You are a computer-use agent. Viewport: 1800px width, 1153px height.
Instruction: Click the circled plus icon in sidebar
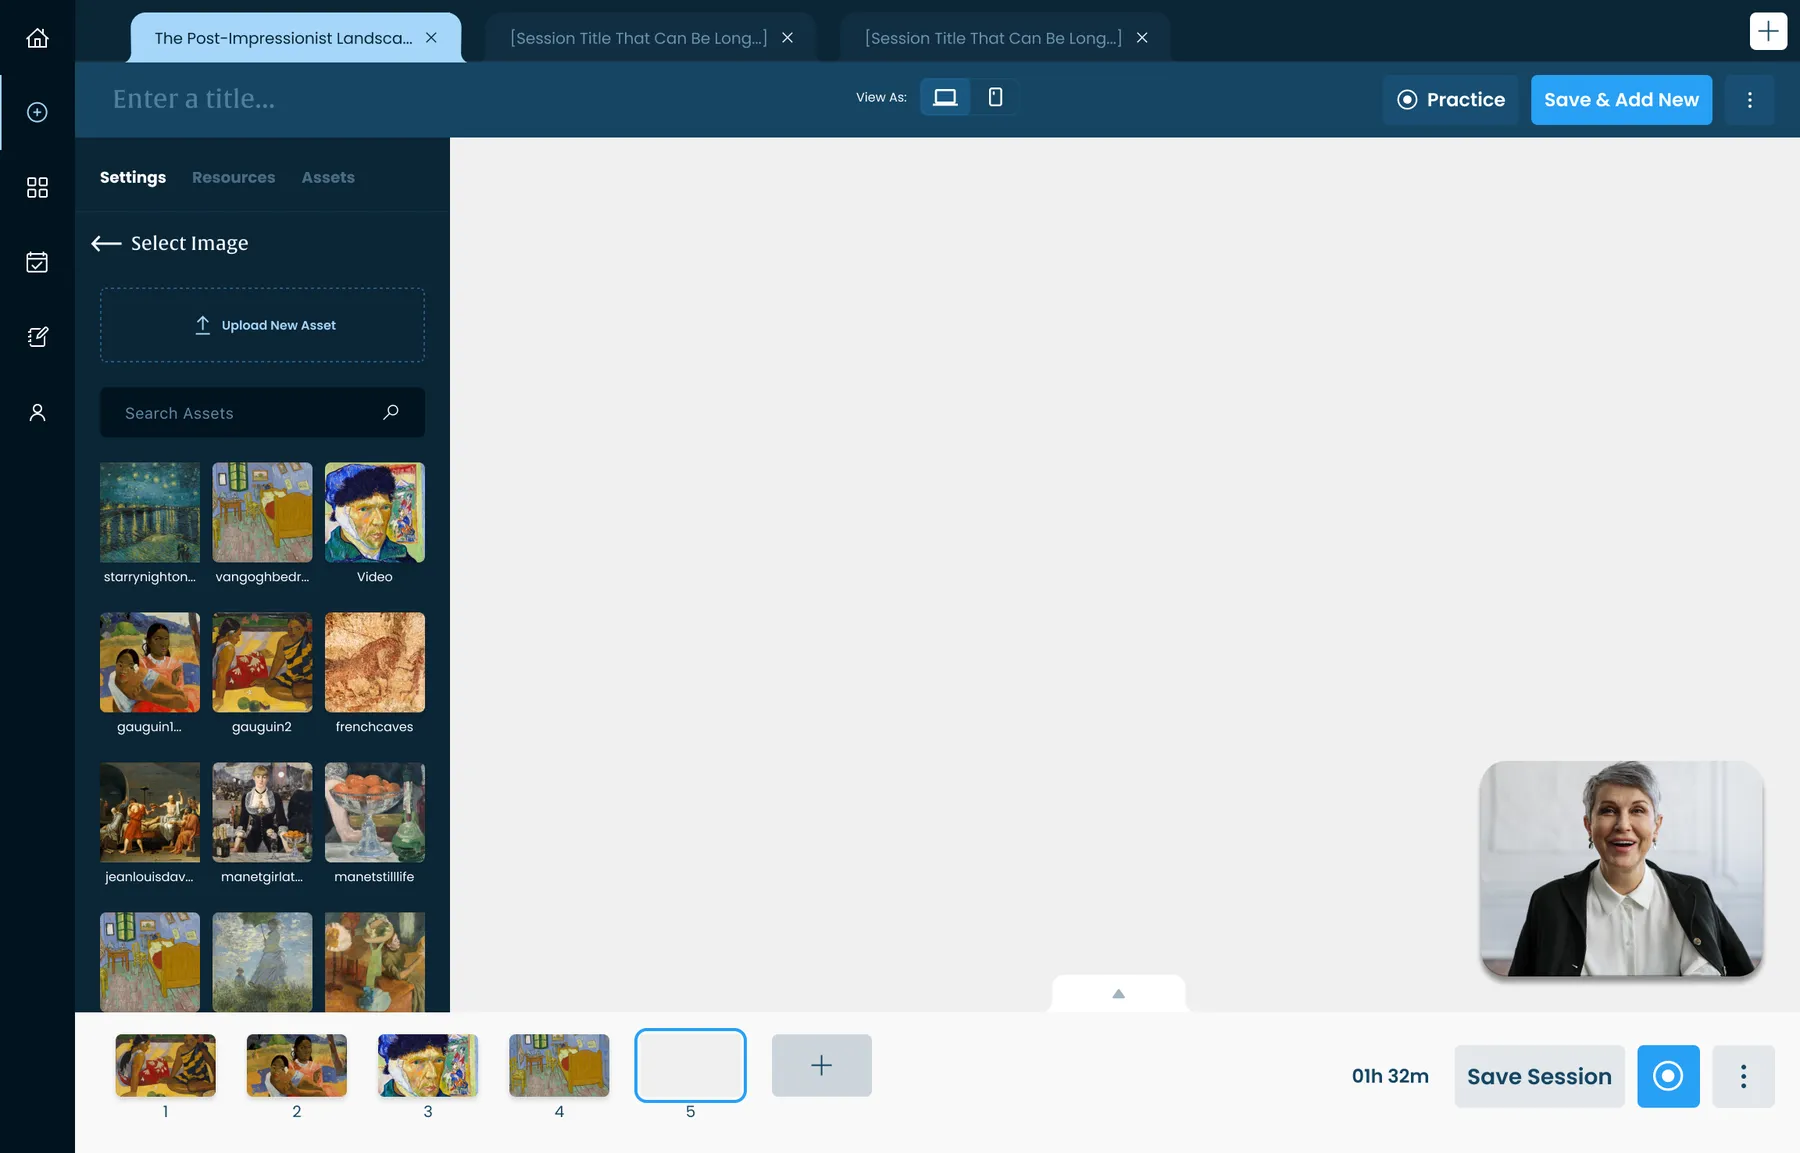click(37, 112)
